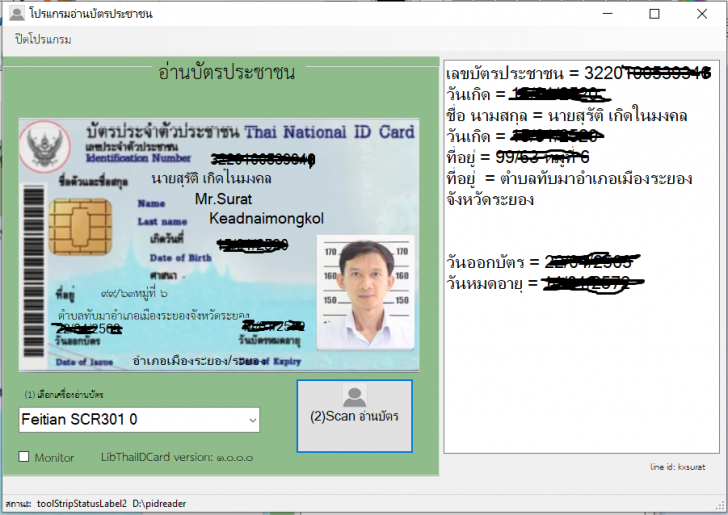This screenshot has height=515, width=728.
Task: Enable the Monitor checkbox
Action: [24, 457]
